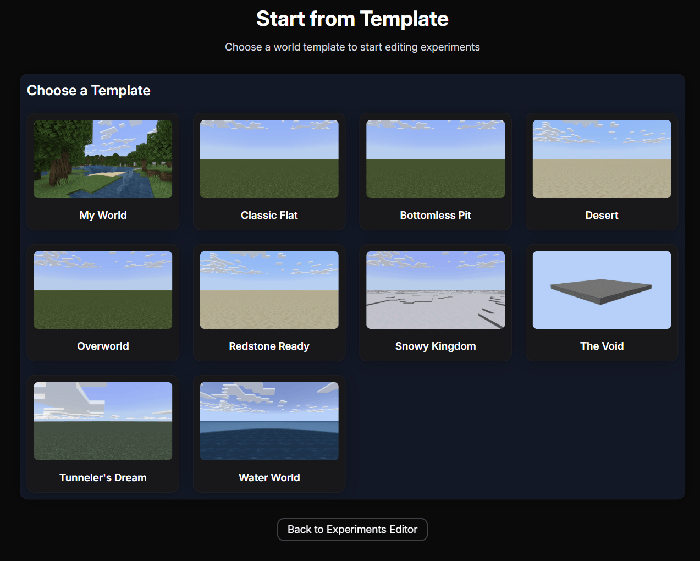Pick The Void floating platform thumbnail
This screenshot has width=700, height=561.
click(601, 290)
